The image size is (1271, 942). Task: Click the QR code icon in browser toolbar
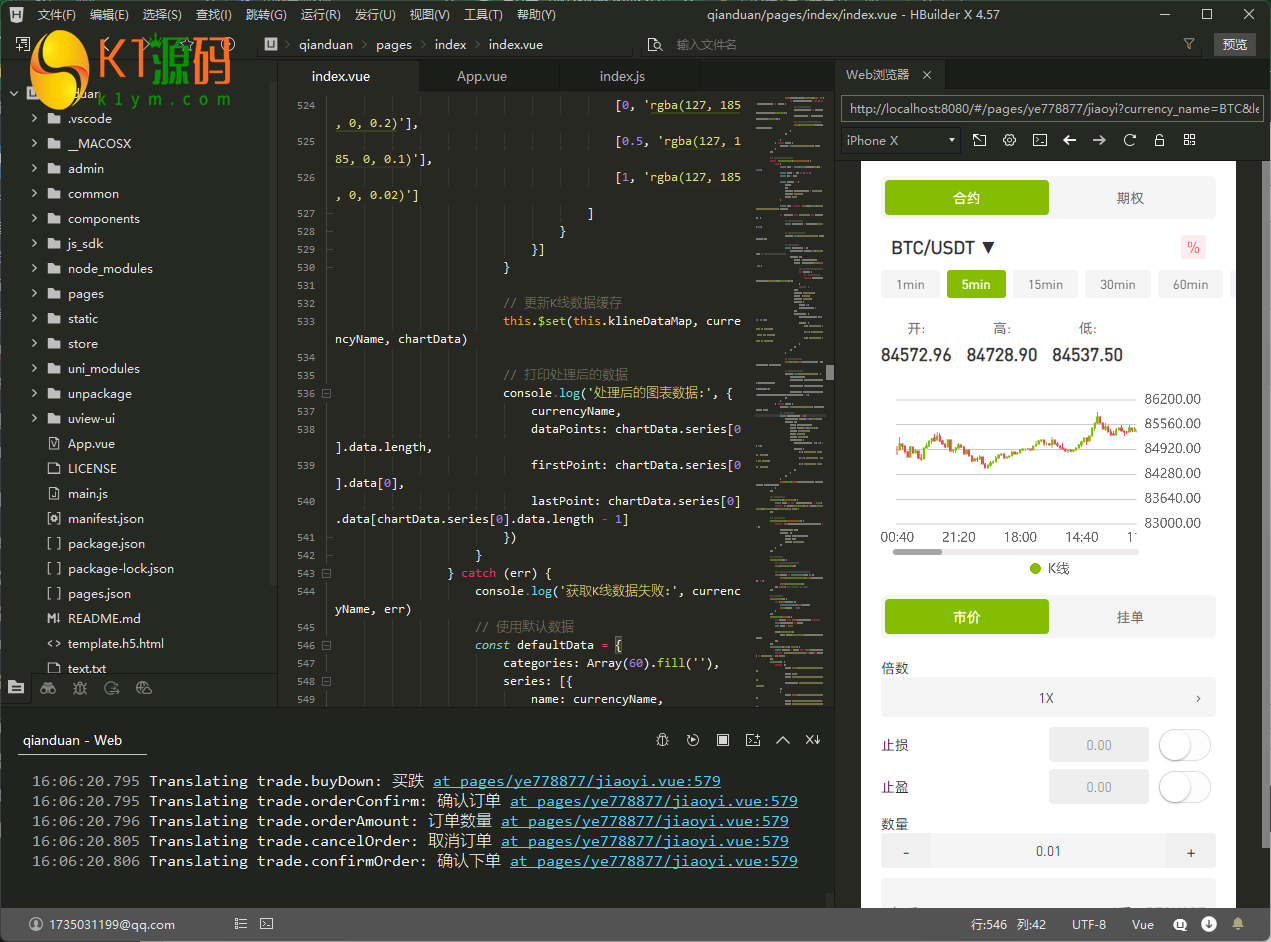(x=1190, y=141)
